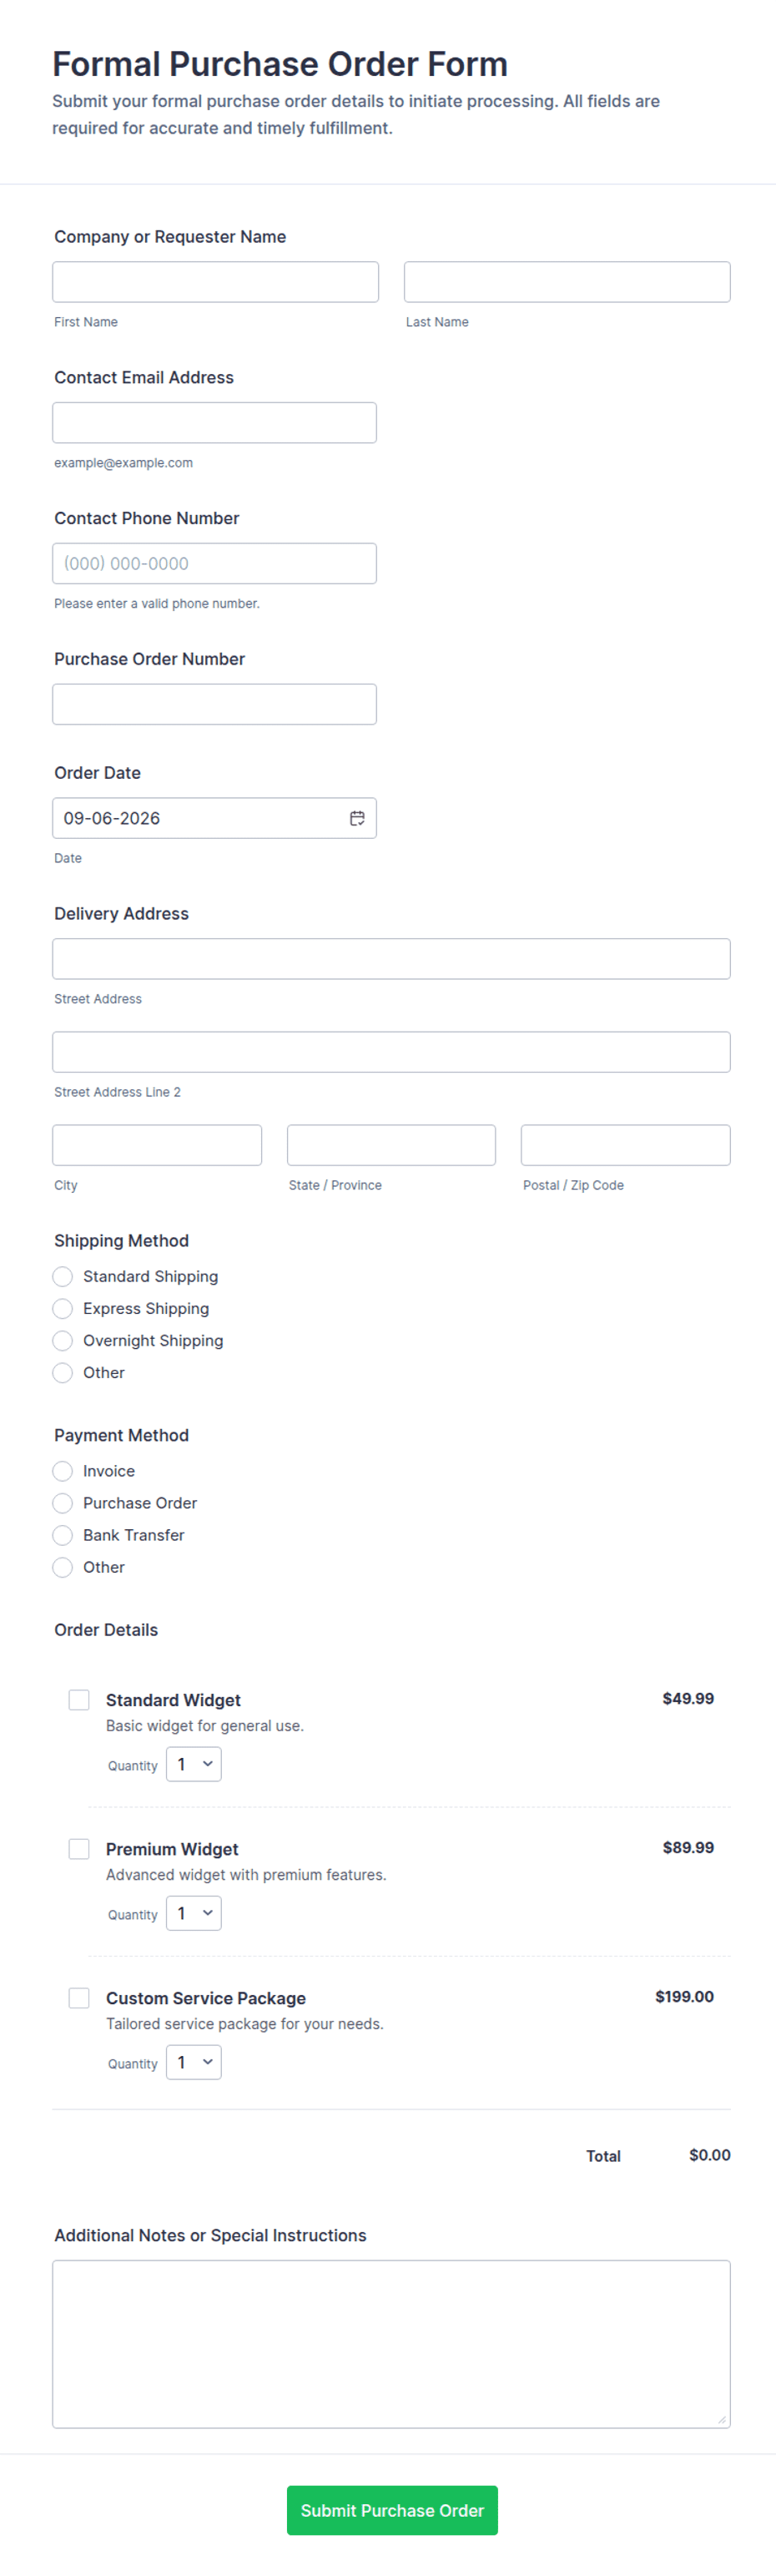
Task: Expand Custom Service Package quantity dropdown
Action: click(194, 2062)
